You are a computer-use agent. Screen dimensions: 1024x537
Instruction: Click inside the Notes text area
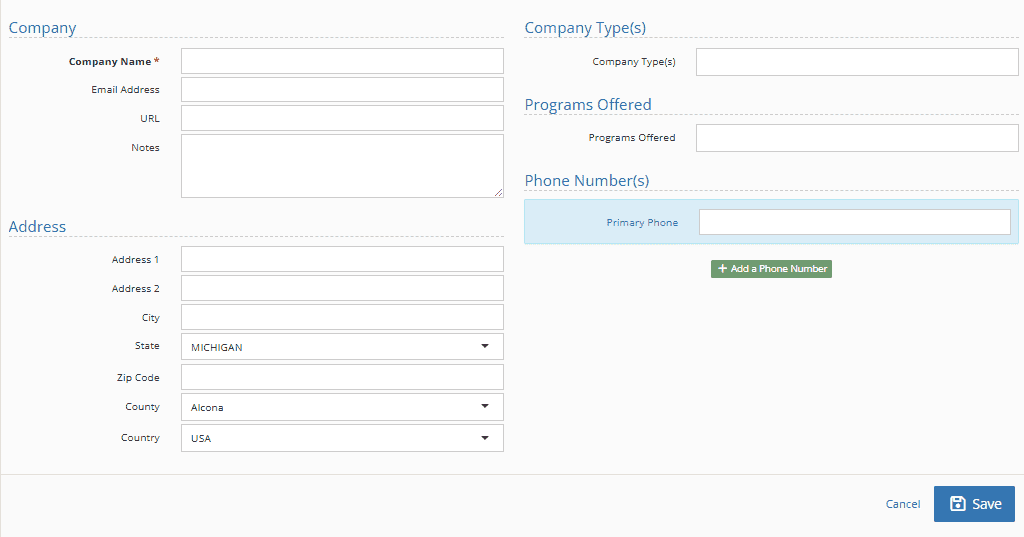pos(342,165)
